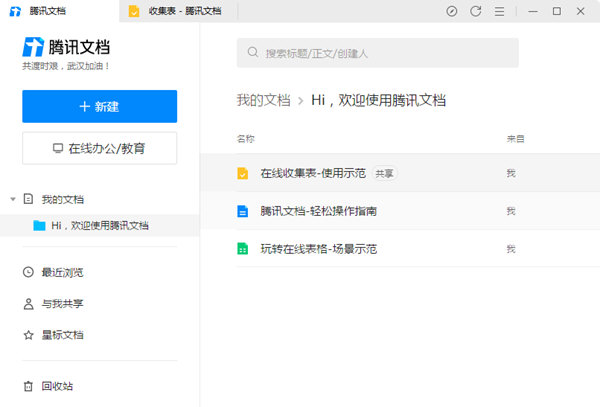This screenshot has height=407, width=600.
Task: Open 与我共享 shared with me
Action: [62, 303]
